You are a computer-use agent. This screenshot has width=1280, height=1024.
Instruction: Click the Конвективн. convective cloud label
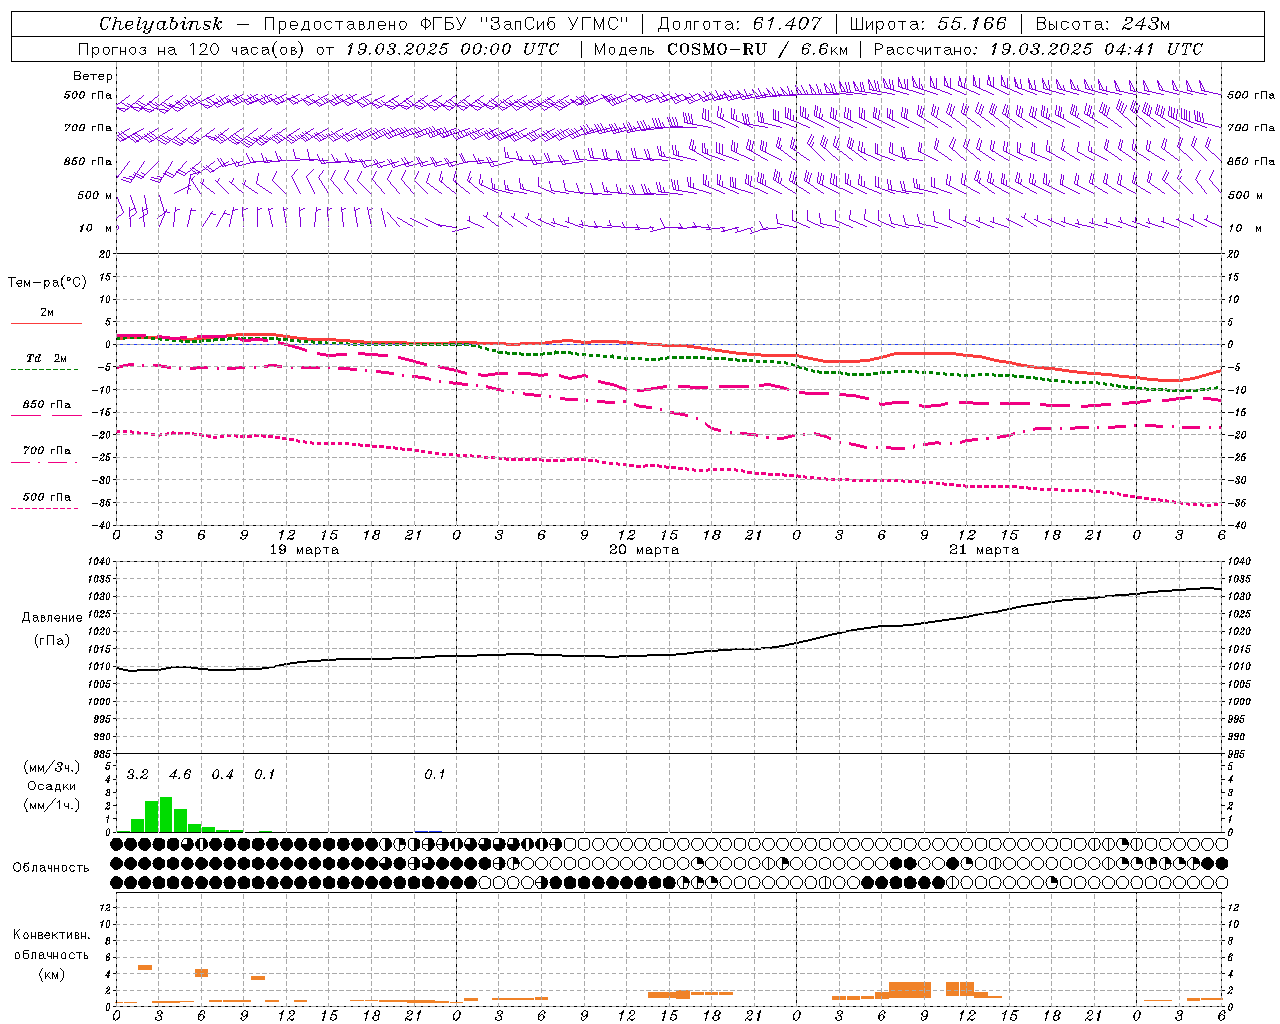[51, 935]
